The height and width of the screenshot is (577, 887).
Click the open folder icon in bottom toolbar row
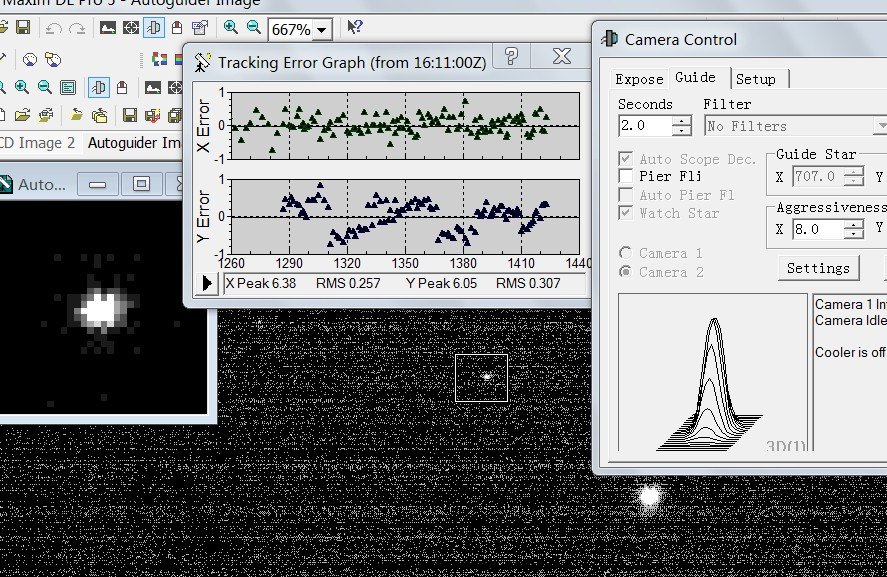point(22,115)
